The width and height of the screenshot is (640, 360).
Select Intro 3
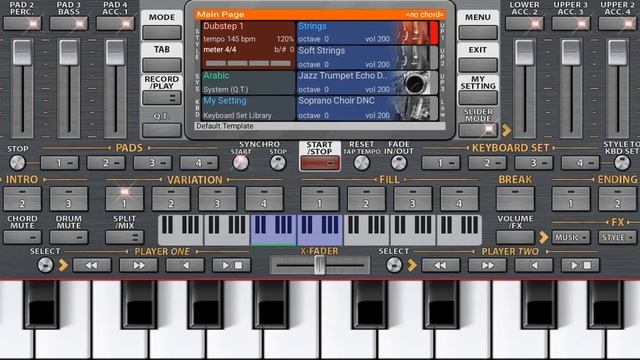point(69,199)
